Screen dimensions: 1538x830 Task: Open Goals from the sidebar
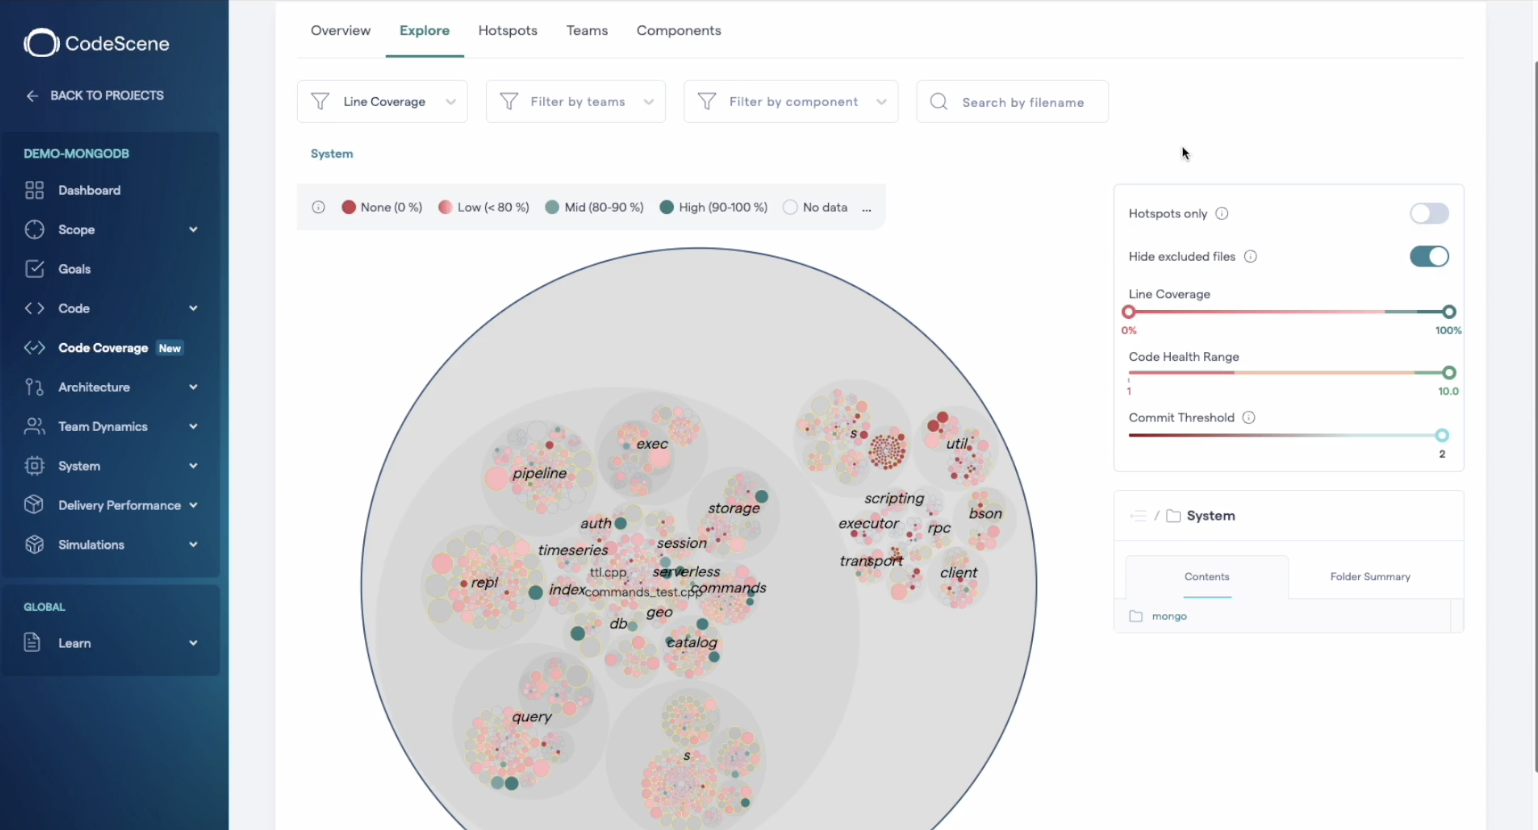coord(74,269)
